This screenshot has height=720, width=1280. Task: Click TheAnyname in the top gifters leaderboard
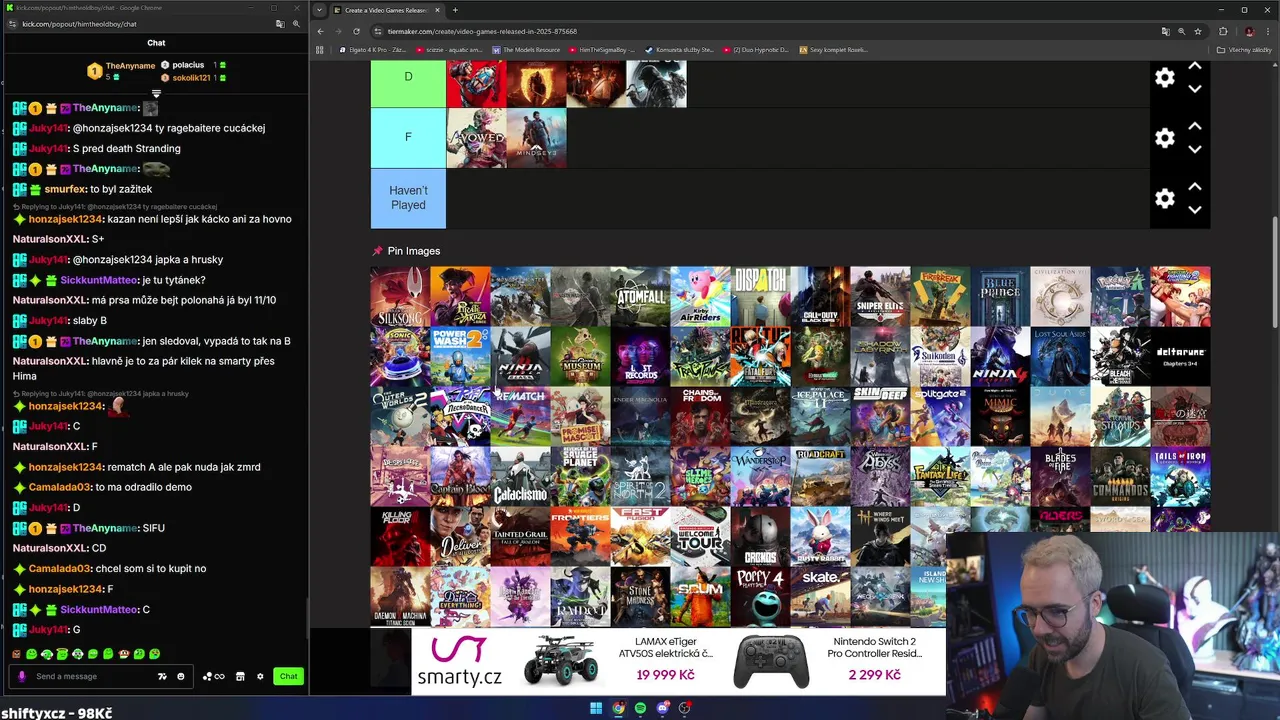[x=131, y=66]
